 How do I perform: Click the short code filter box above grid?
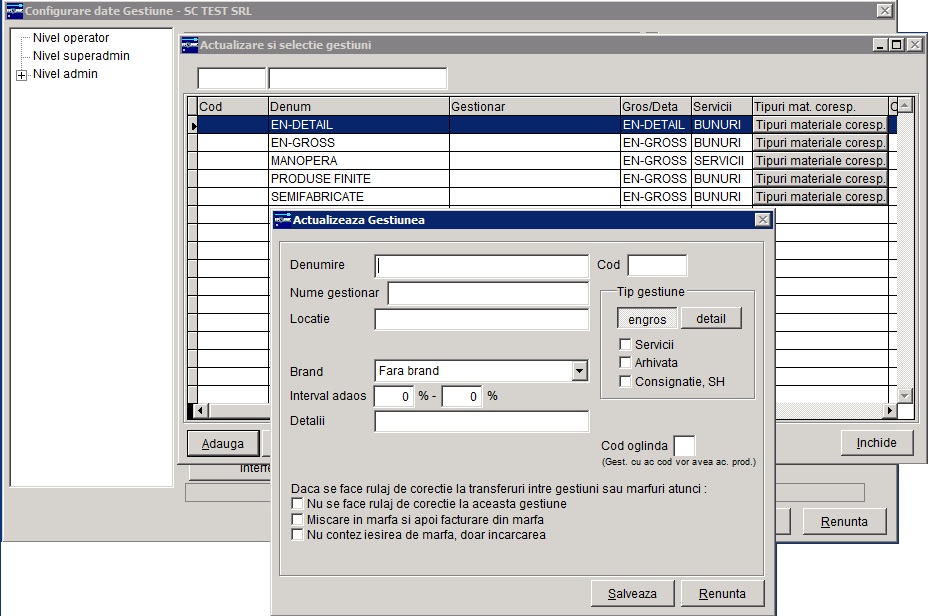(x=231, y=78)
